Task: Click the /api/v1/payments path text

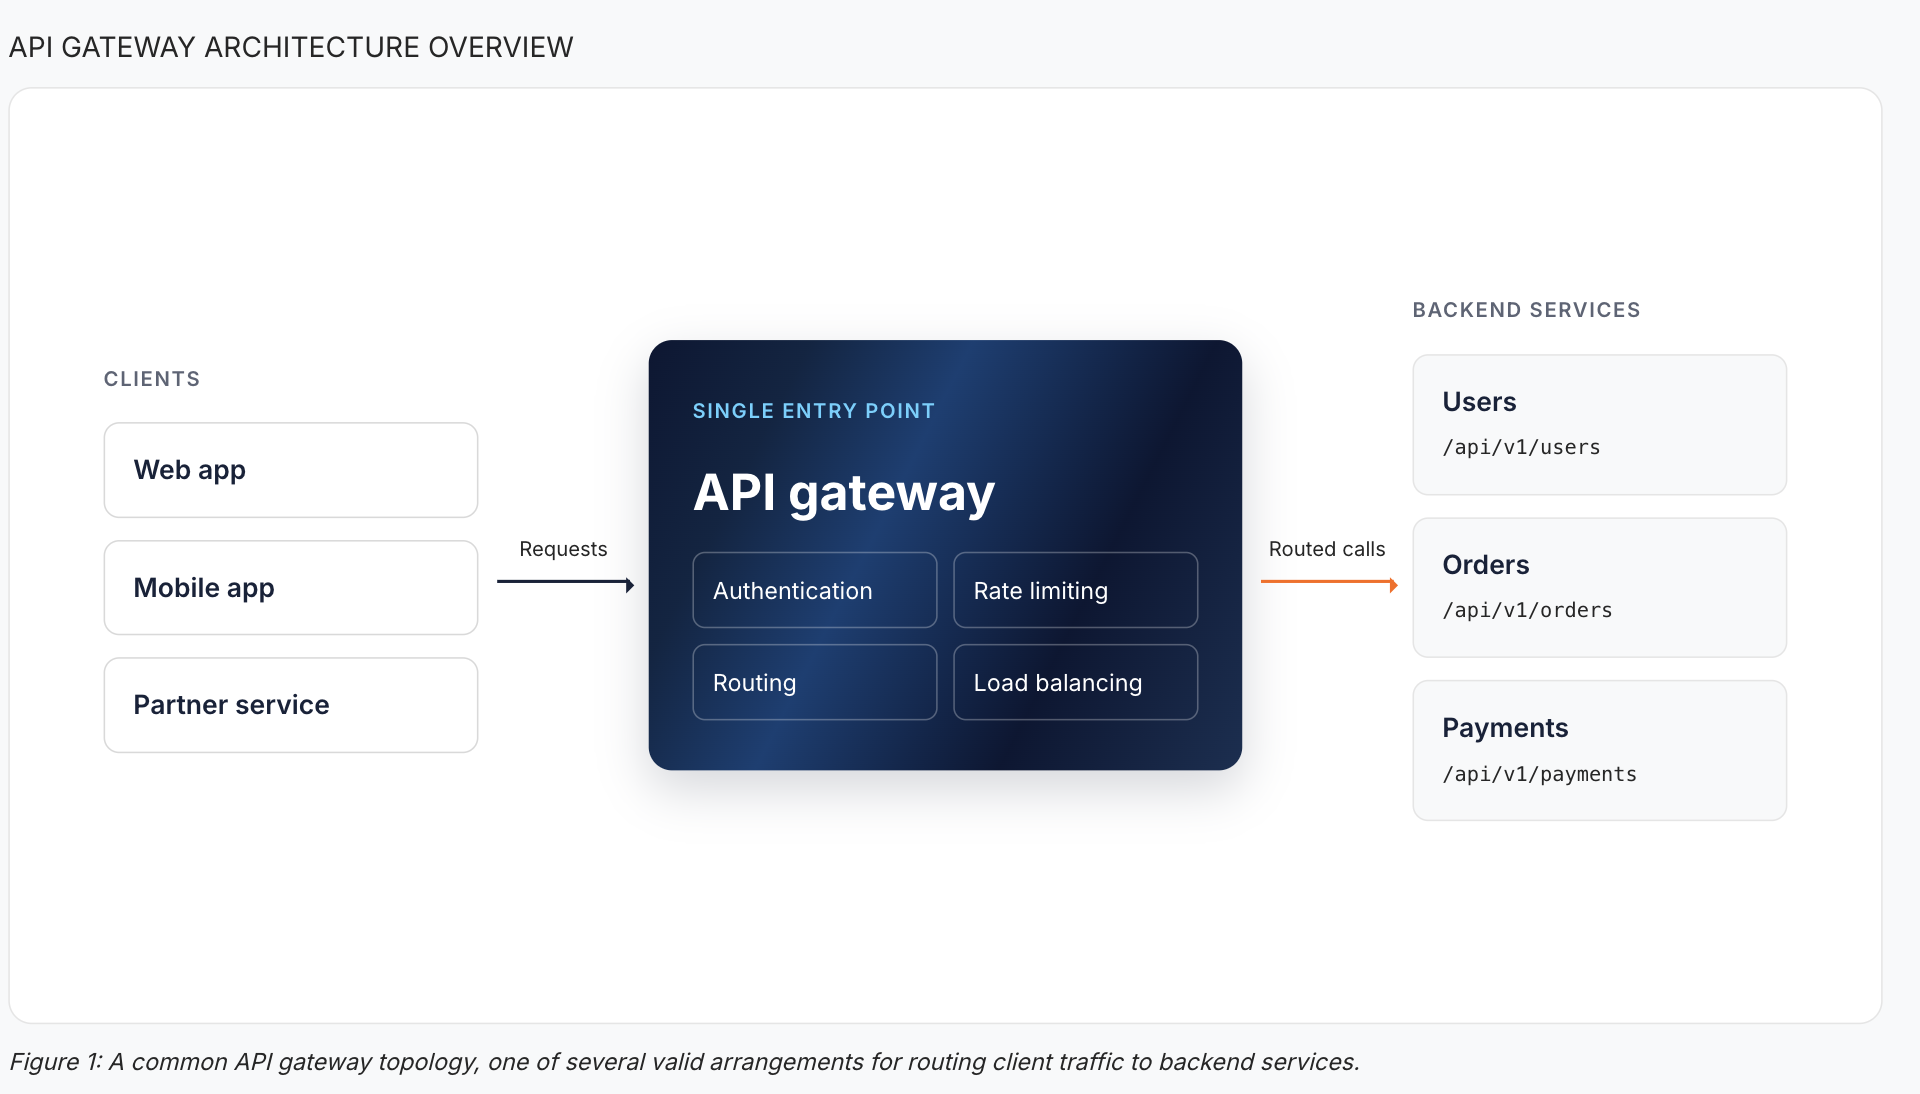Action: pos(1539,775)
